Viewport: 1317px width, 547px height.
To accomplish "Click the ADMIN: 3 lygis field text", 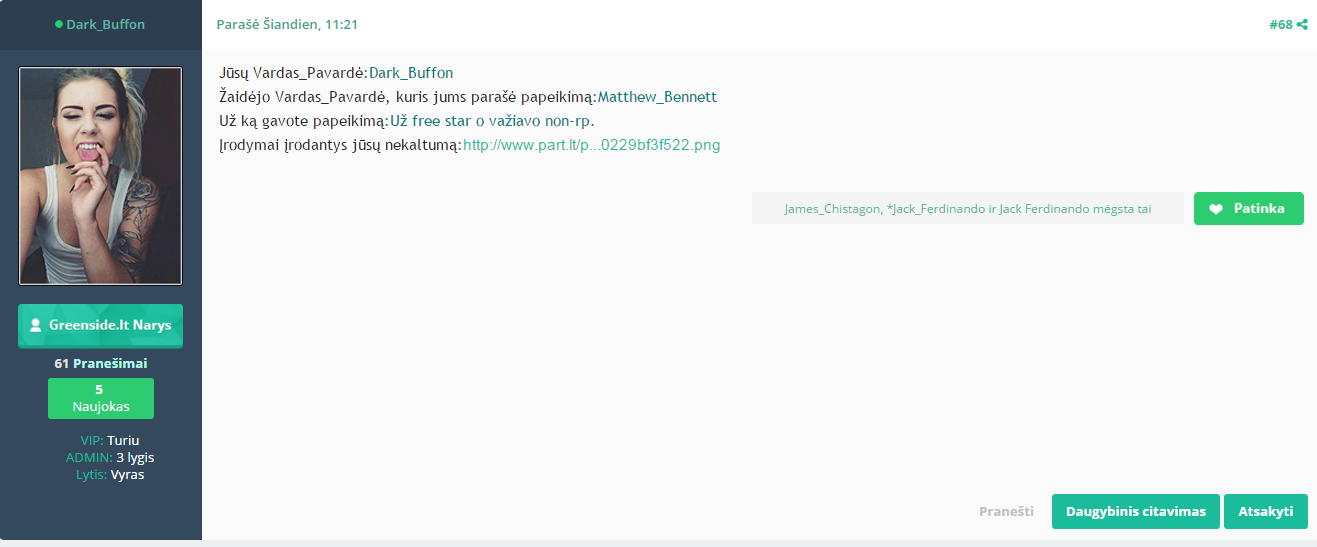I will (110, 457).
